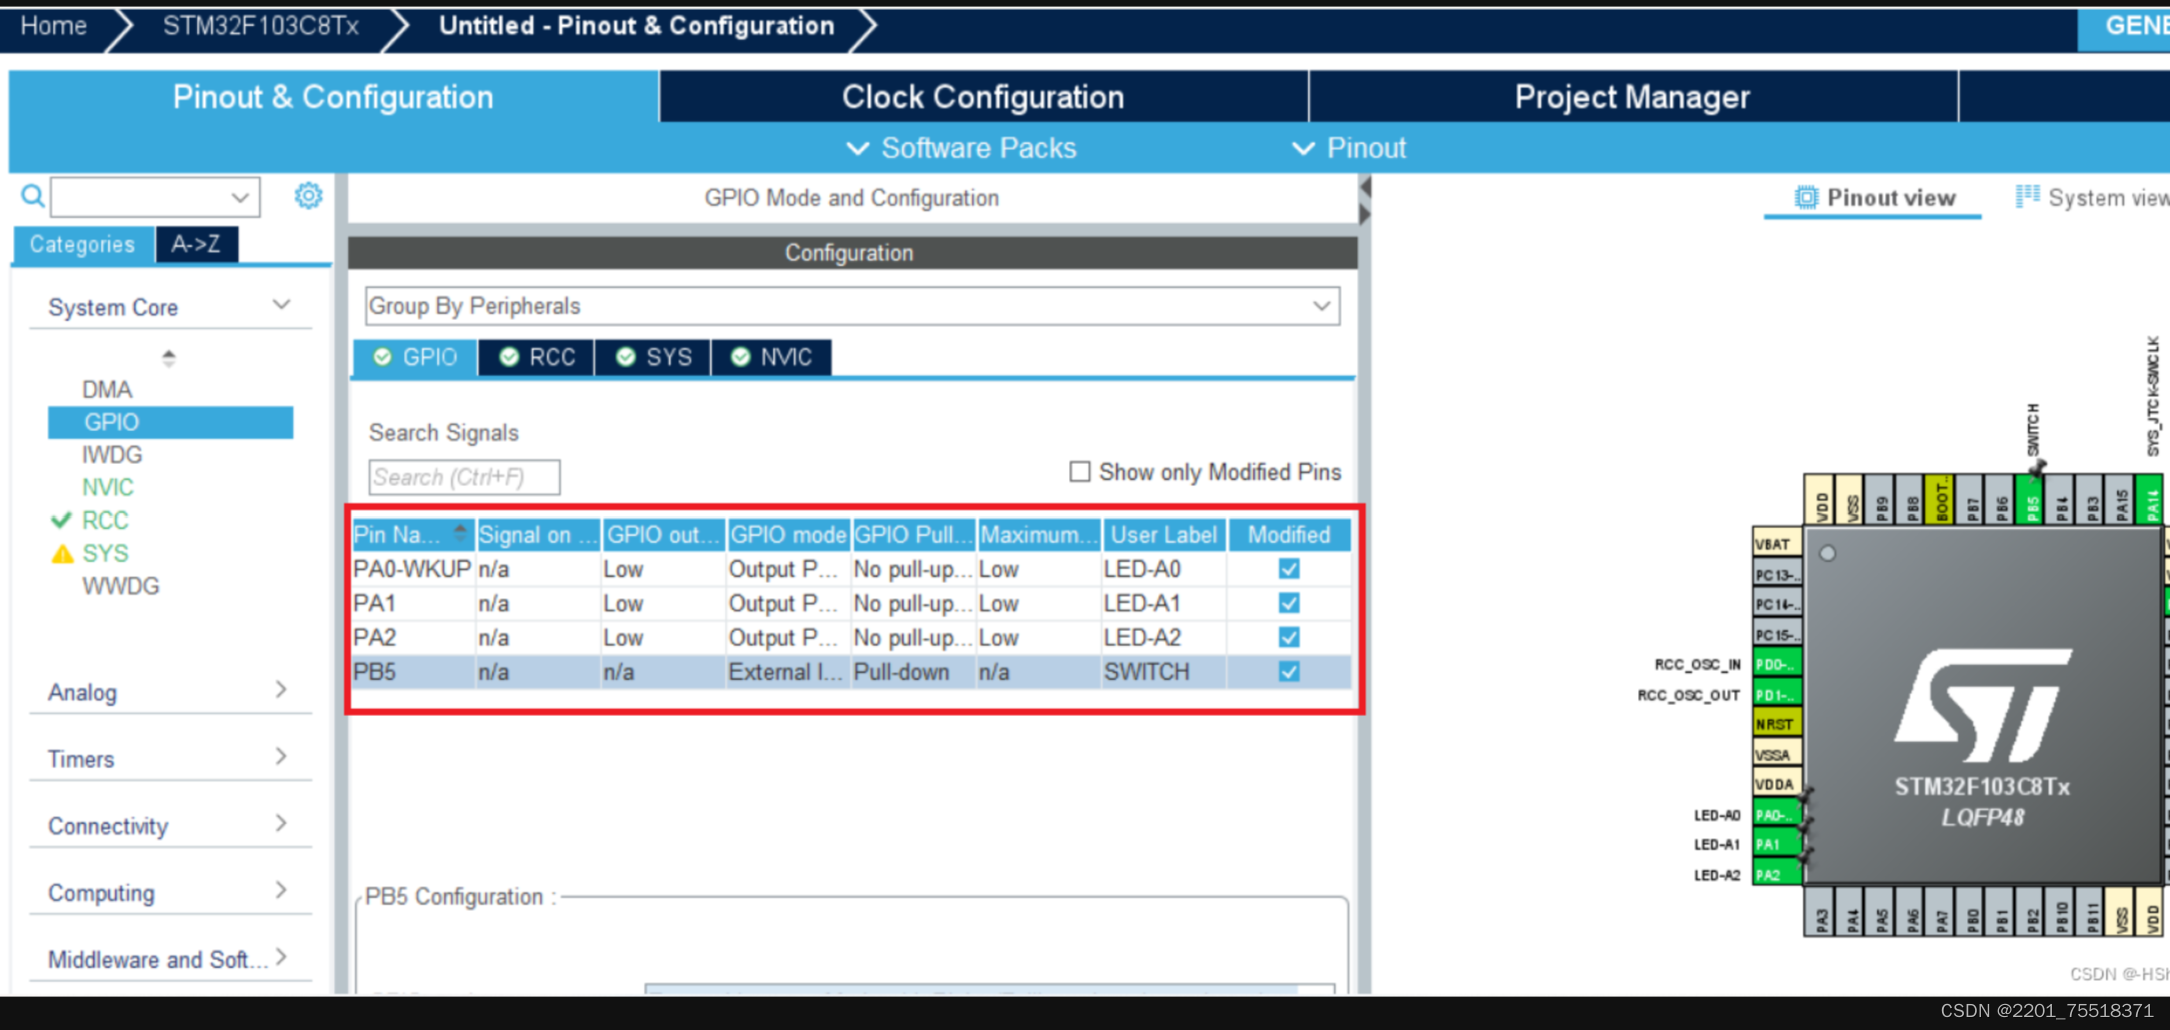
Task: Switch sidebar to A->Z sorting tab
Action: pos(196,244)
